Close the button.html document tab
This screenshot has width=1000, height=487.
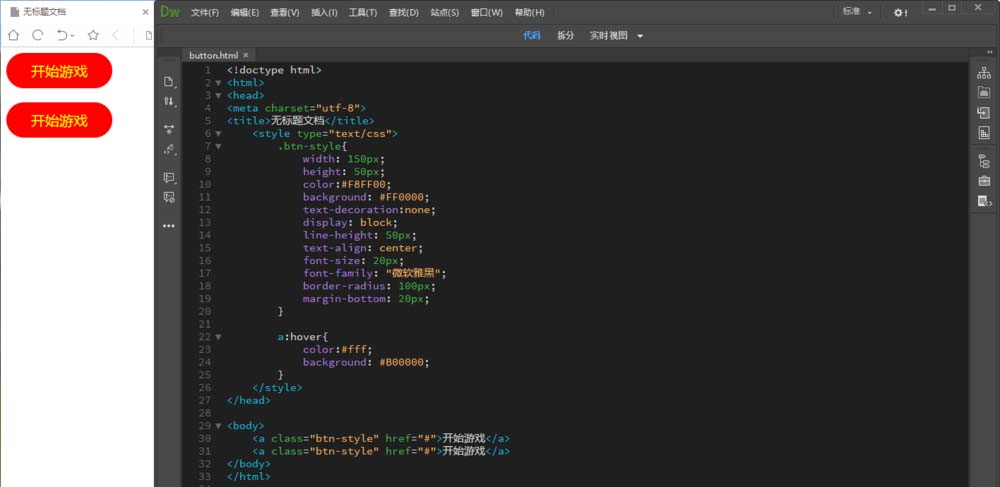[245, 55]
